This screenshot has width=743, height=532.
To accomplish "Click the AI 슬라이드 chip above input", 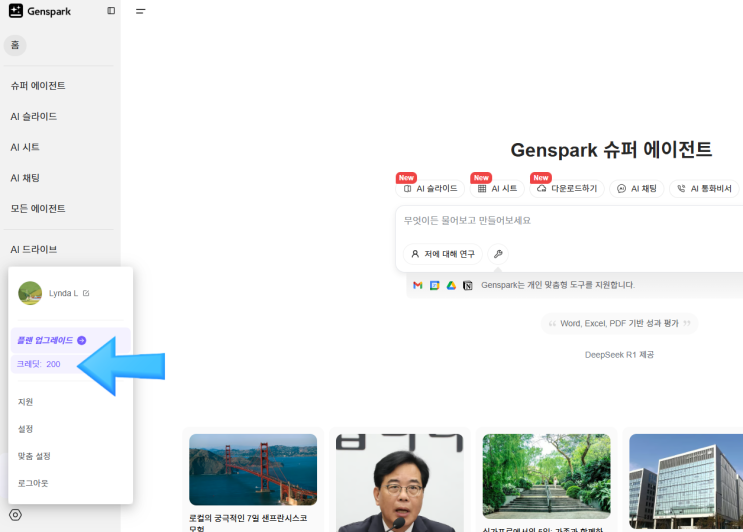I will pos(430,189).
